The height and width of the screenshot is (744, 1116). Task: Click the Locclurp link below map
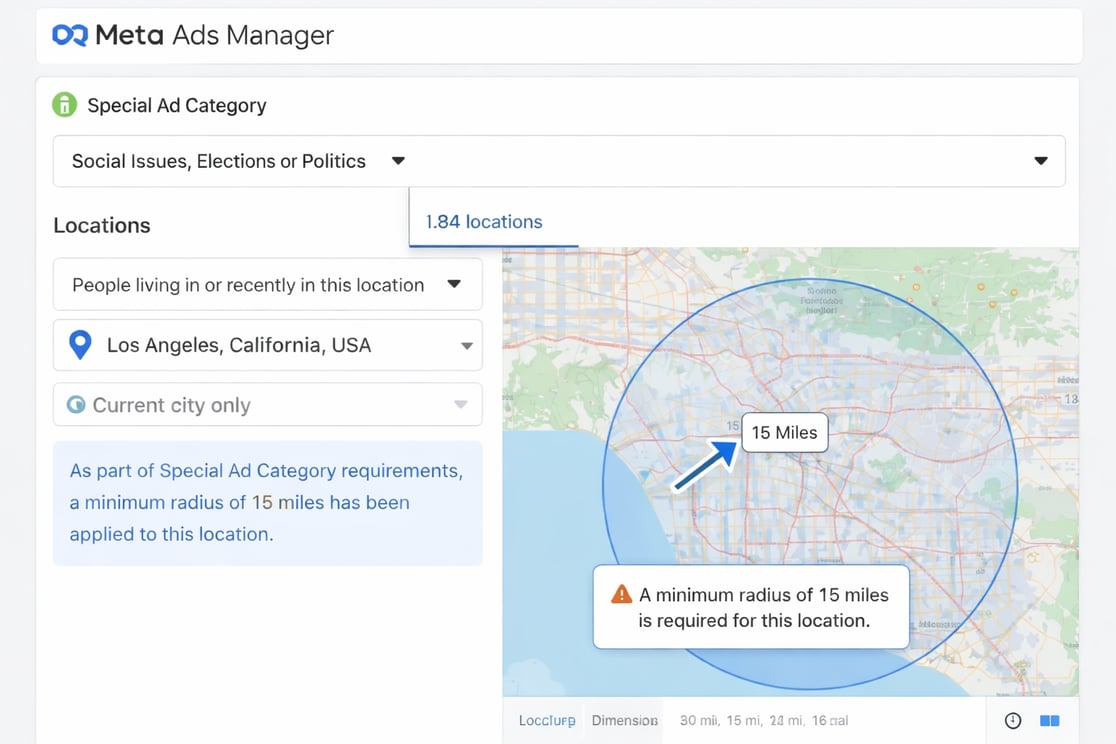547,720
